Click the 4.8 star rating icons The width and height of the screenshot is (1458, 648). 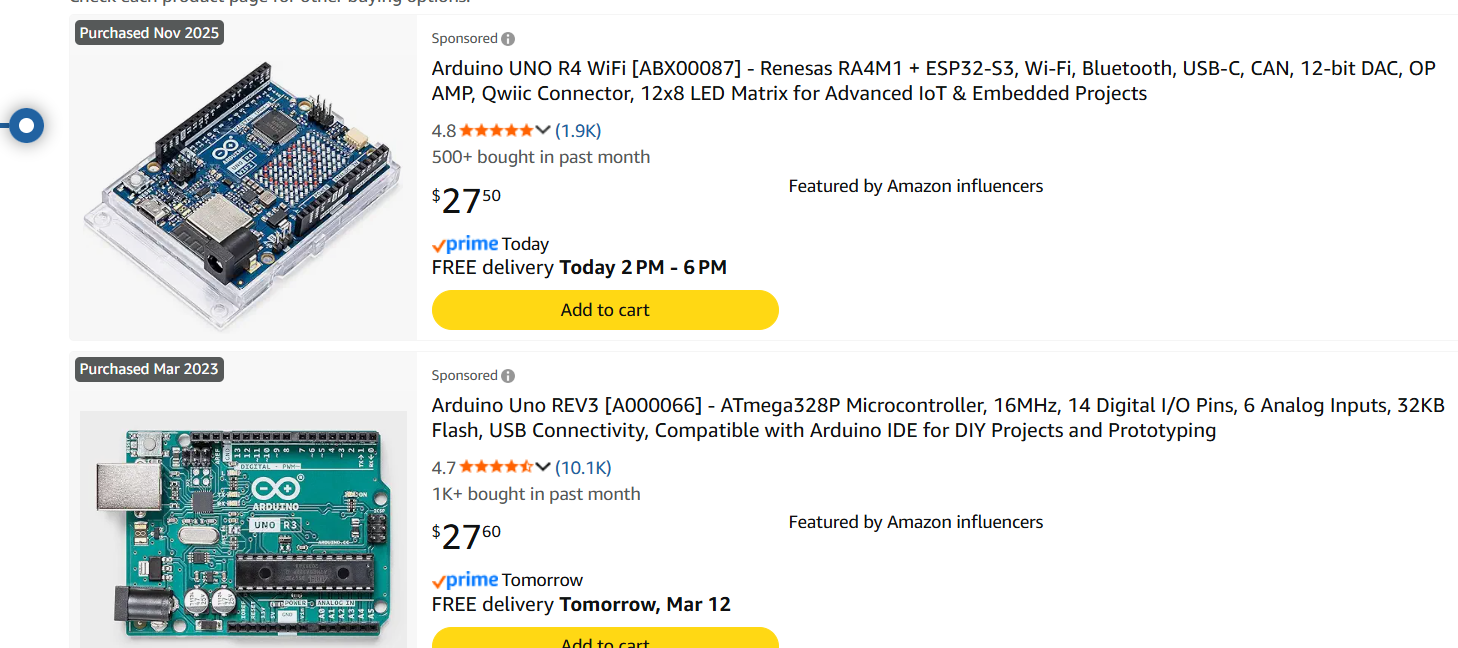496,131
